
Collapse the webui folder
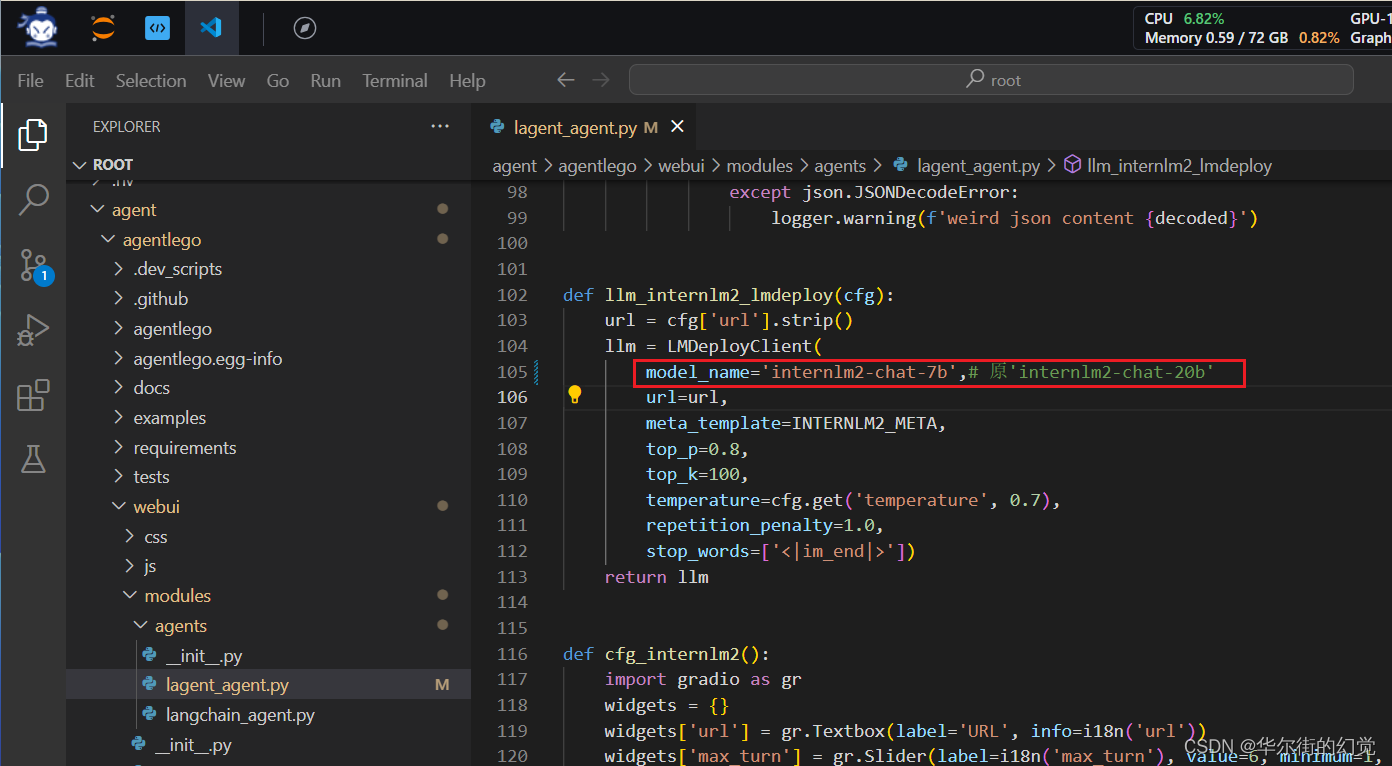(119, 507)
